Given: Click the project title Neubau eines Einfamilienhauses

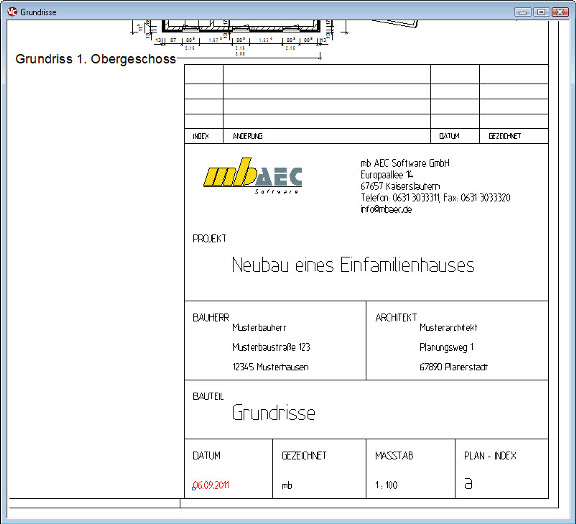Looking at the screenshot, I should point(353,265).
